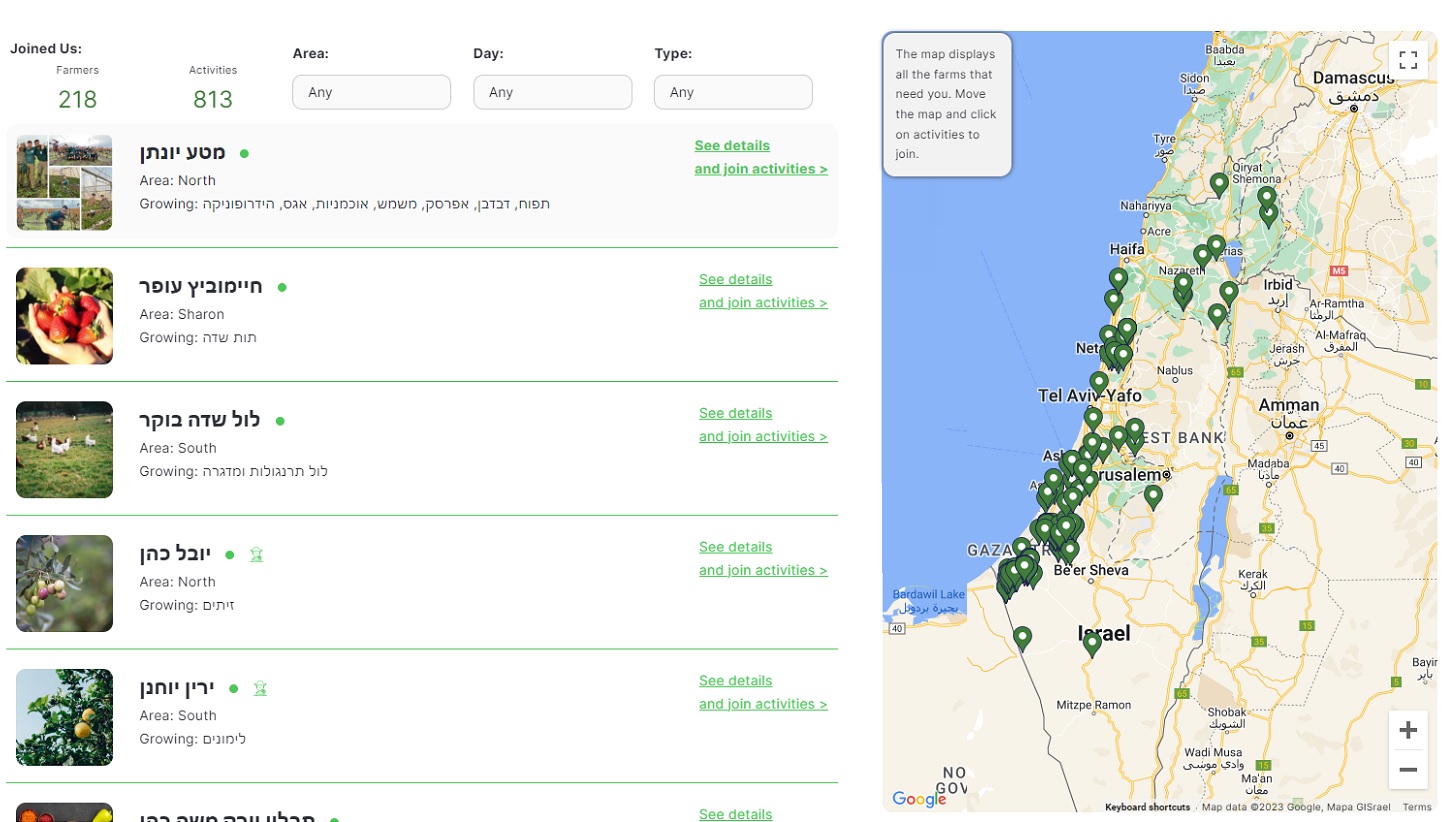Open the Google logo on the map
1442x822 pixels.
pyautogui.click(x=919, y=799)
